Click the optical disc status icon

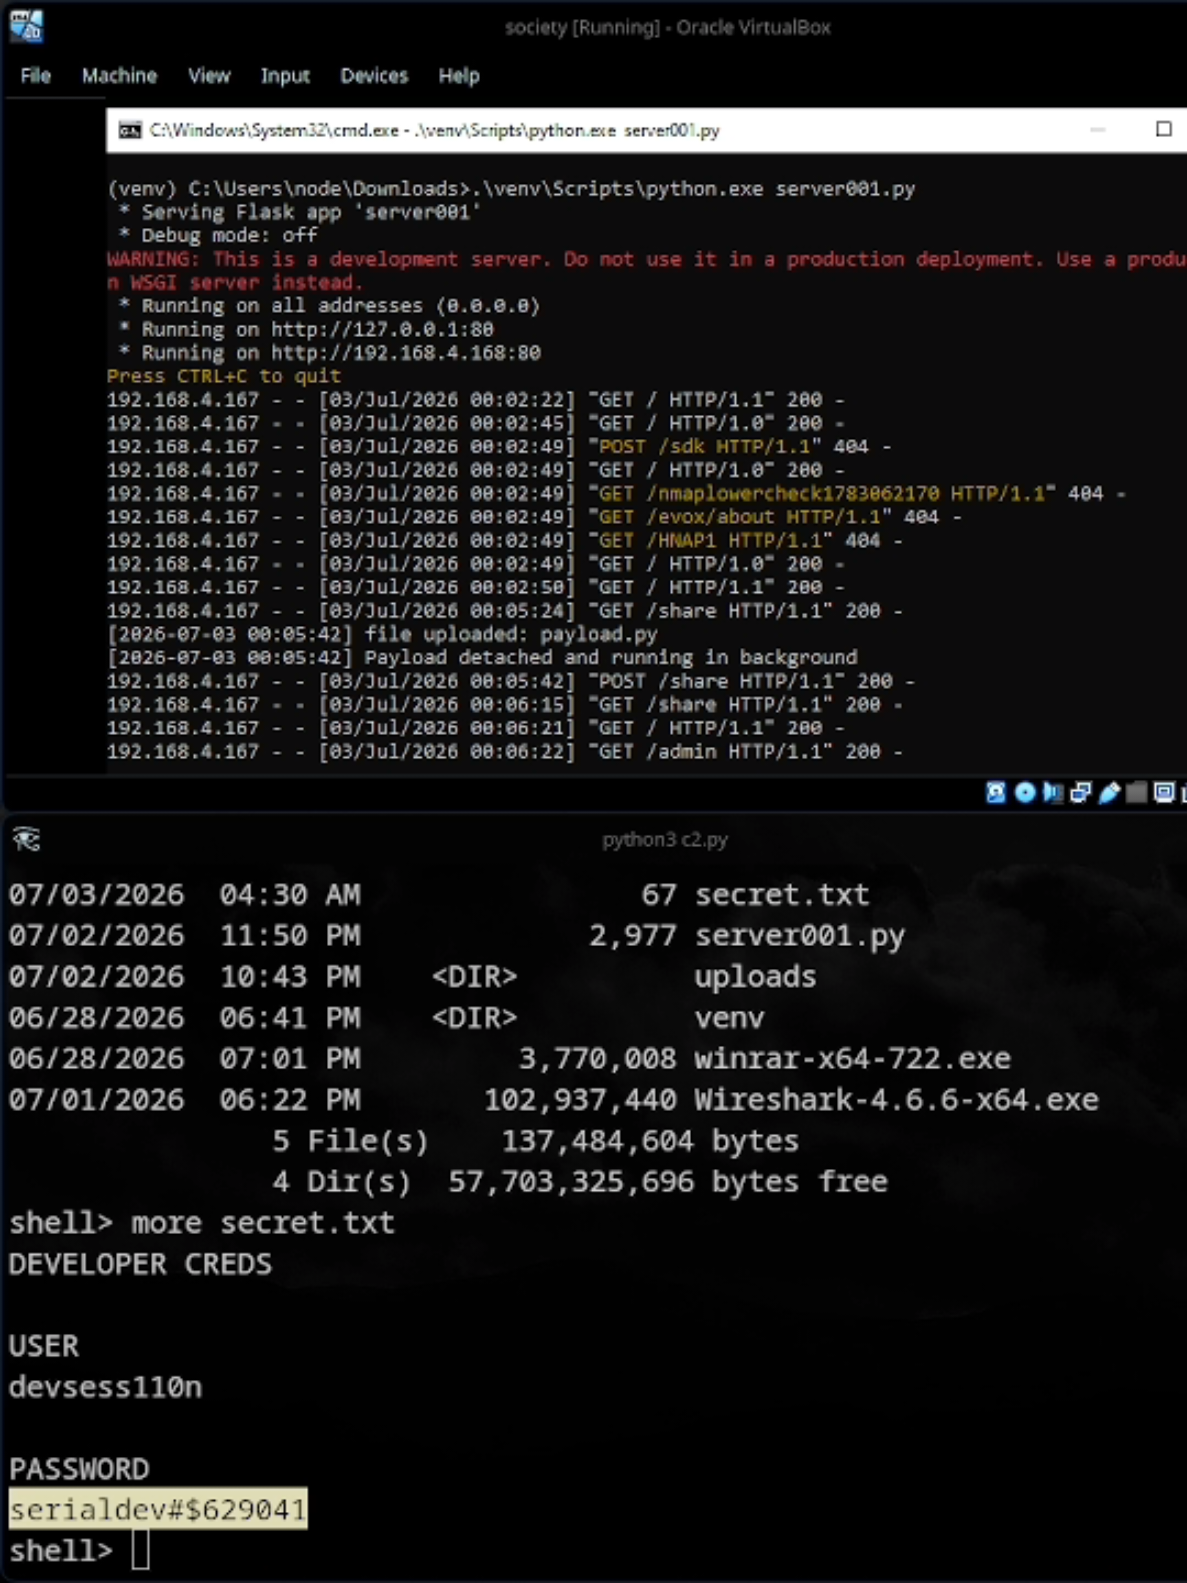1025,793
